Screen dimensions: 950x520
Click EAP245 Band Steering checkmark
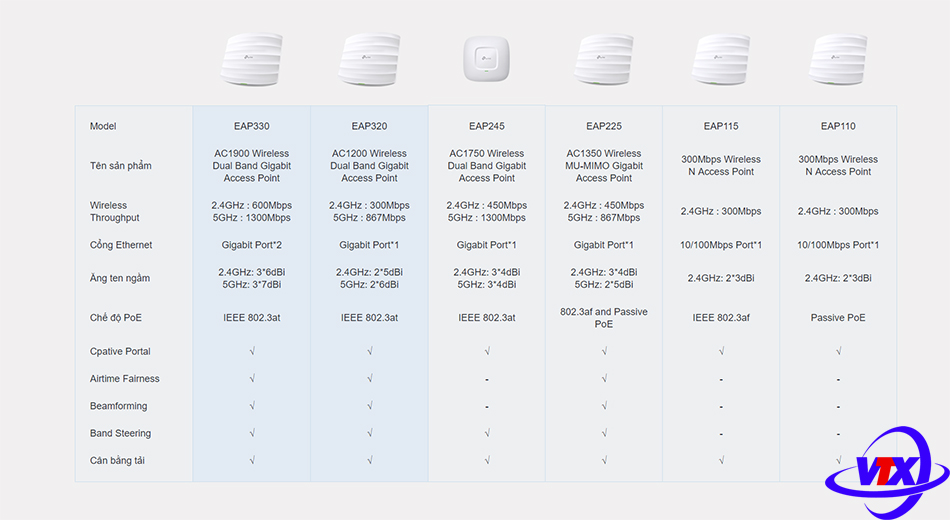(487, 433)
